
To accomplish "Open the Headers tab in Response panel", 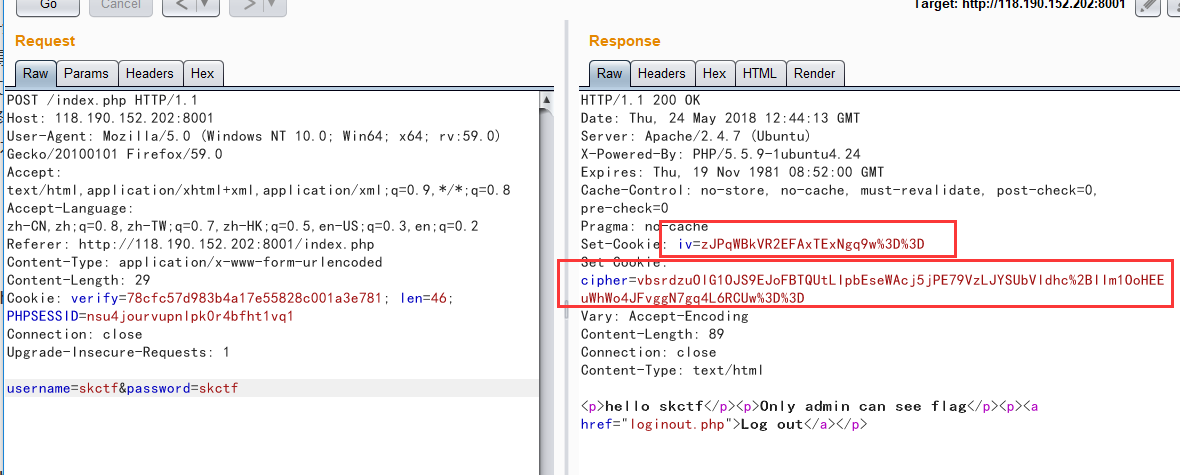I will (661, 73).
